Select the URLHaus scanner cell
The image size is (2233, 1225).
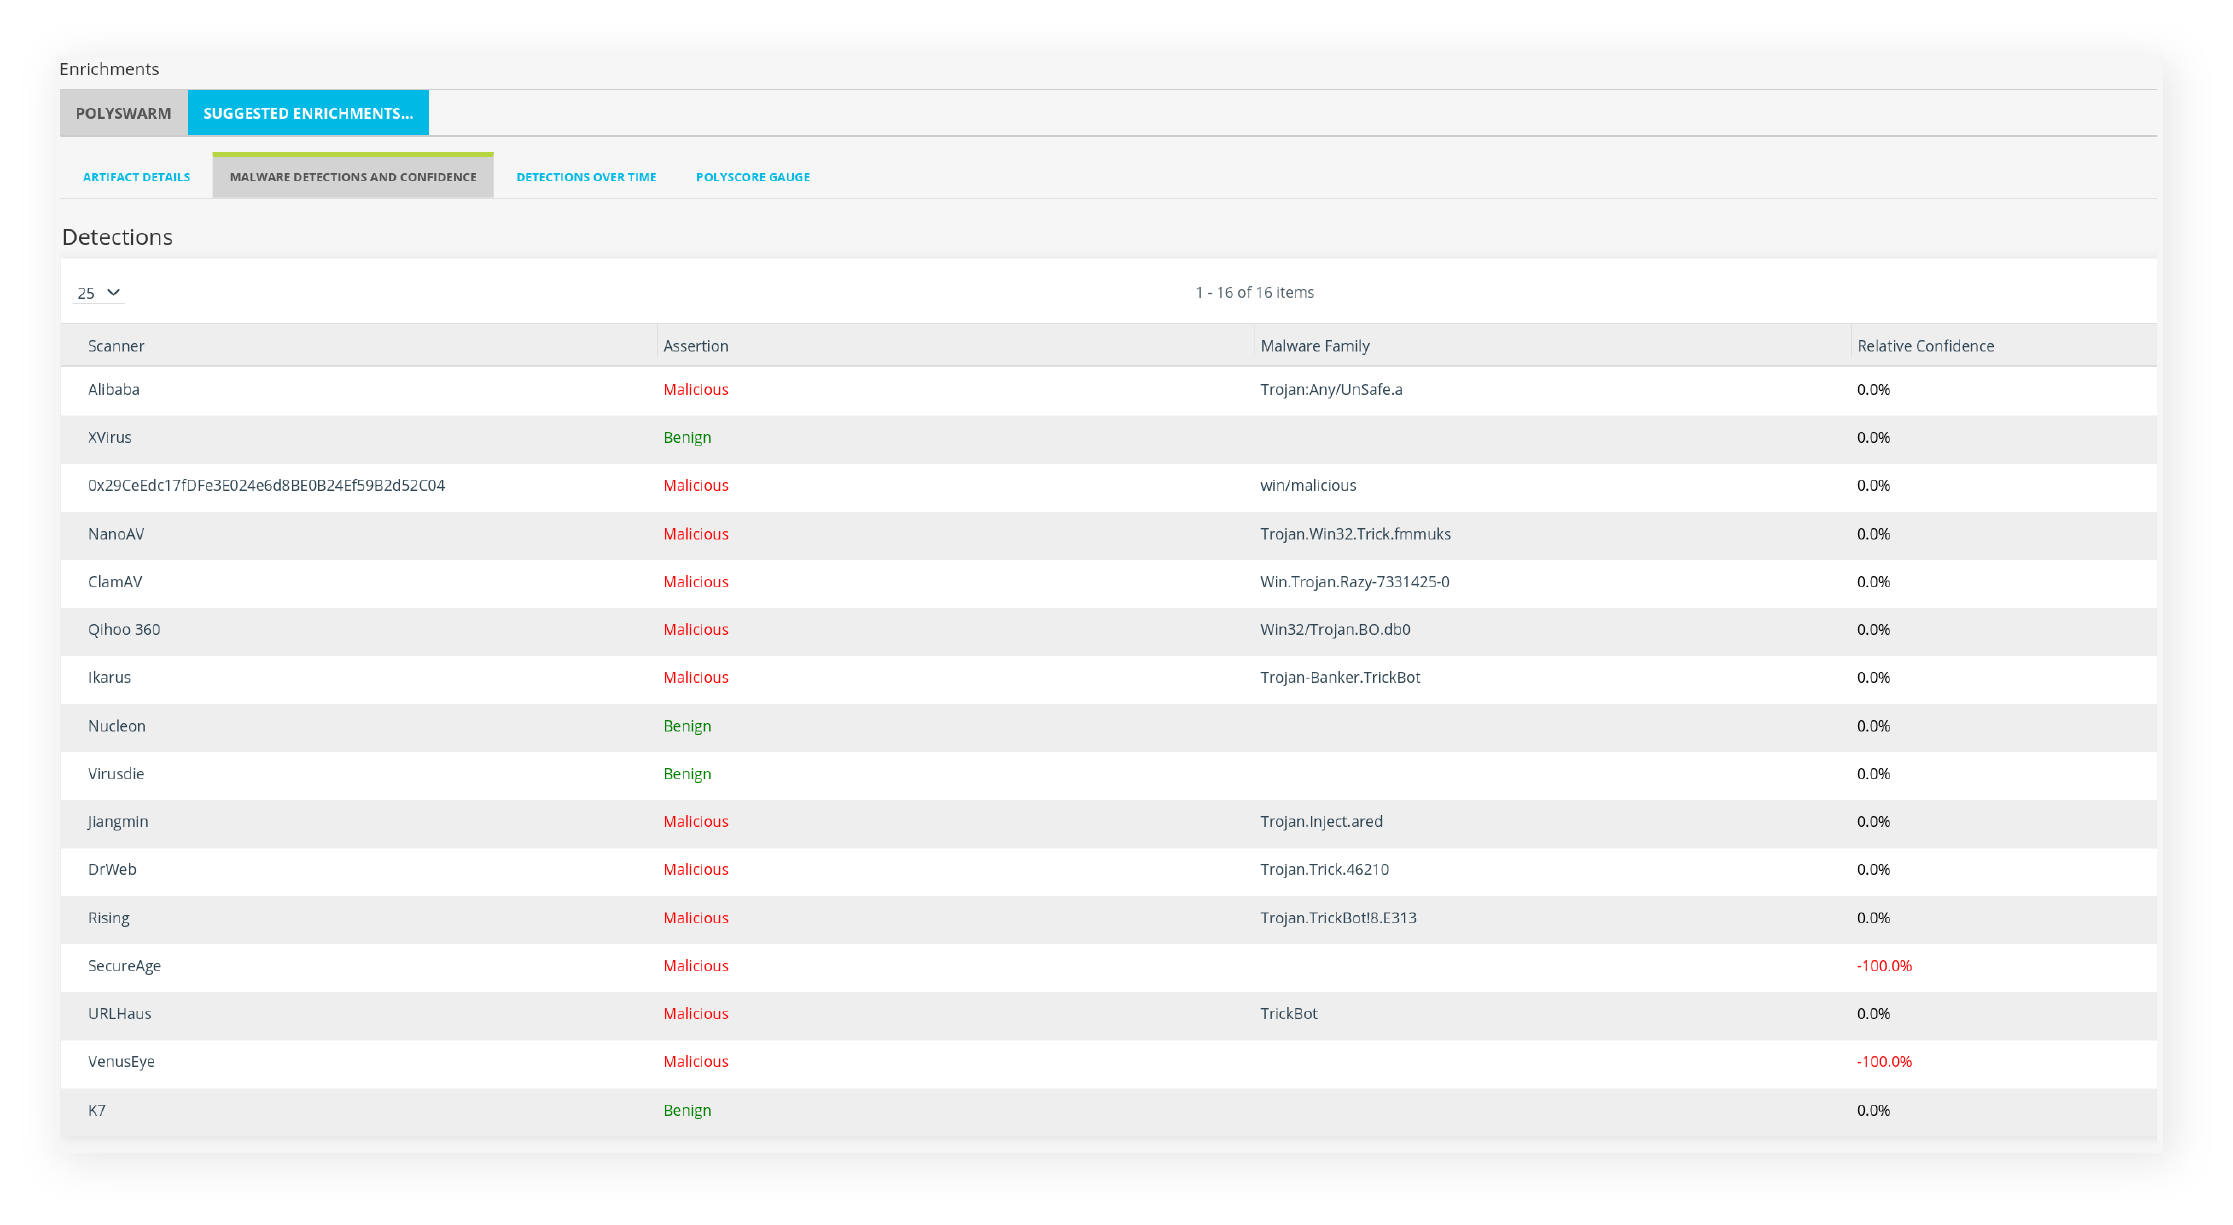pos(120,1014)
